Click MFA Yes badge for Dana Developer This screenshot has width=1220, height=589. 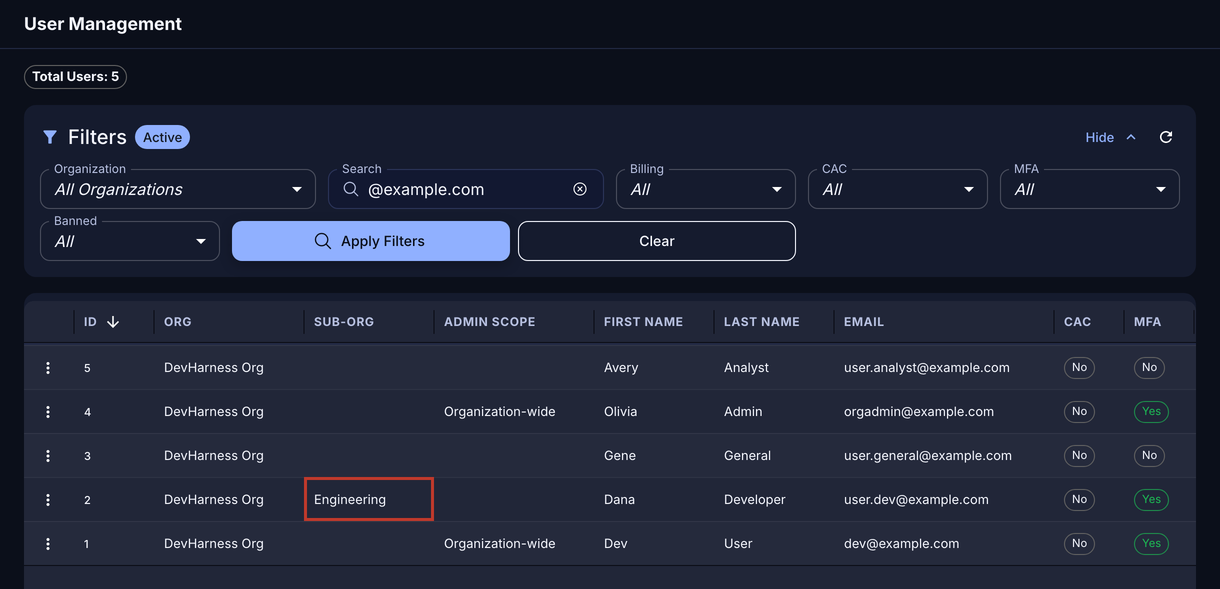(x=1151, y=500)
